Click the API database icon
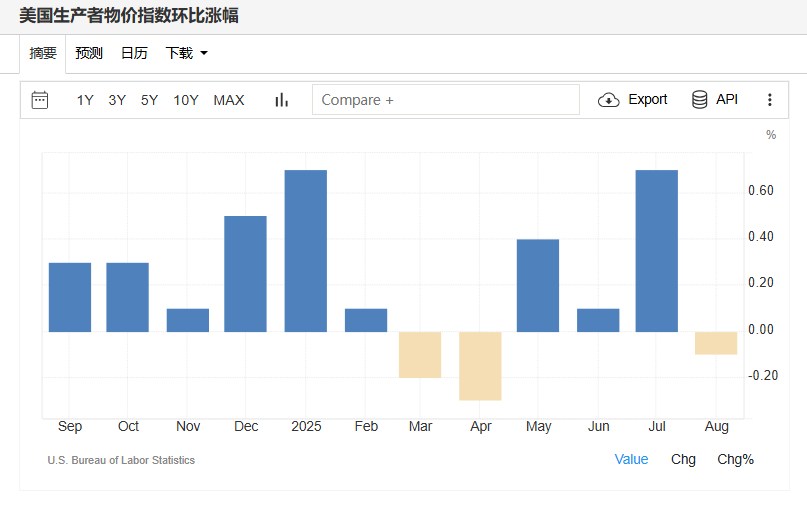This screenshot has height=507, width=807. tap(700, 100)
